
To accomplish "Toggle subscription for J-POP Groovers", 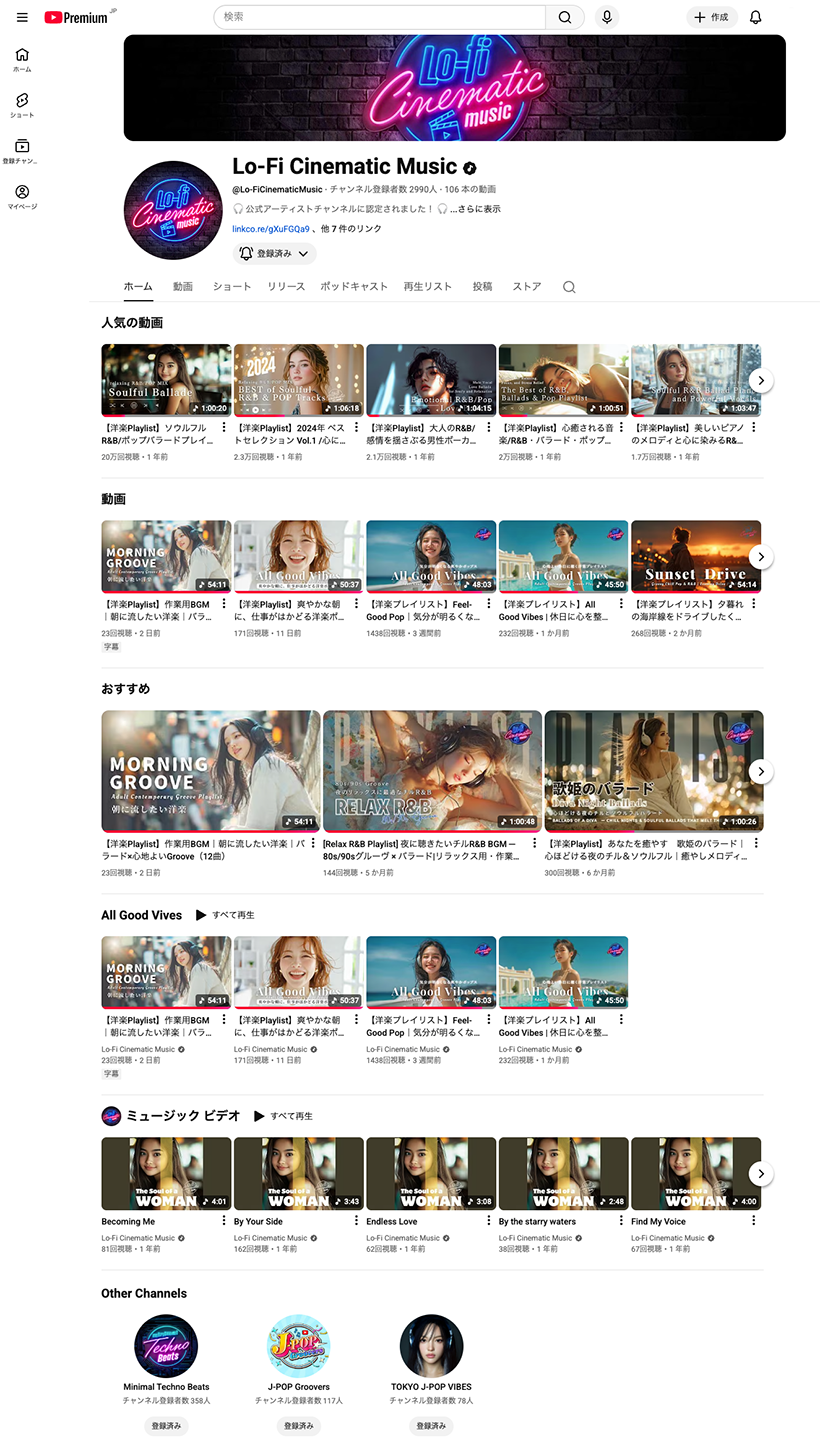I will click(x=298, y=1425).
